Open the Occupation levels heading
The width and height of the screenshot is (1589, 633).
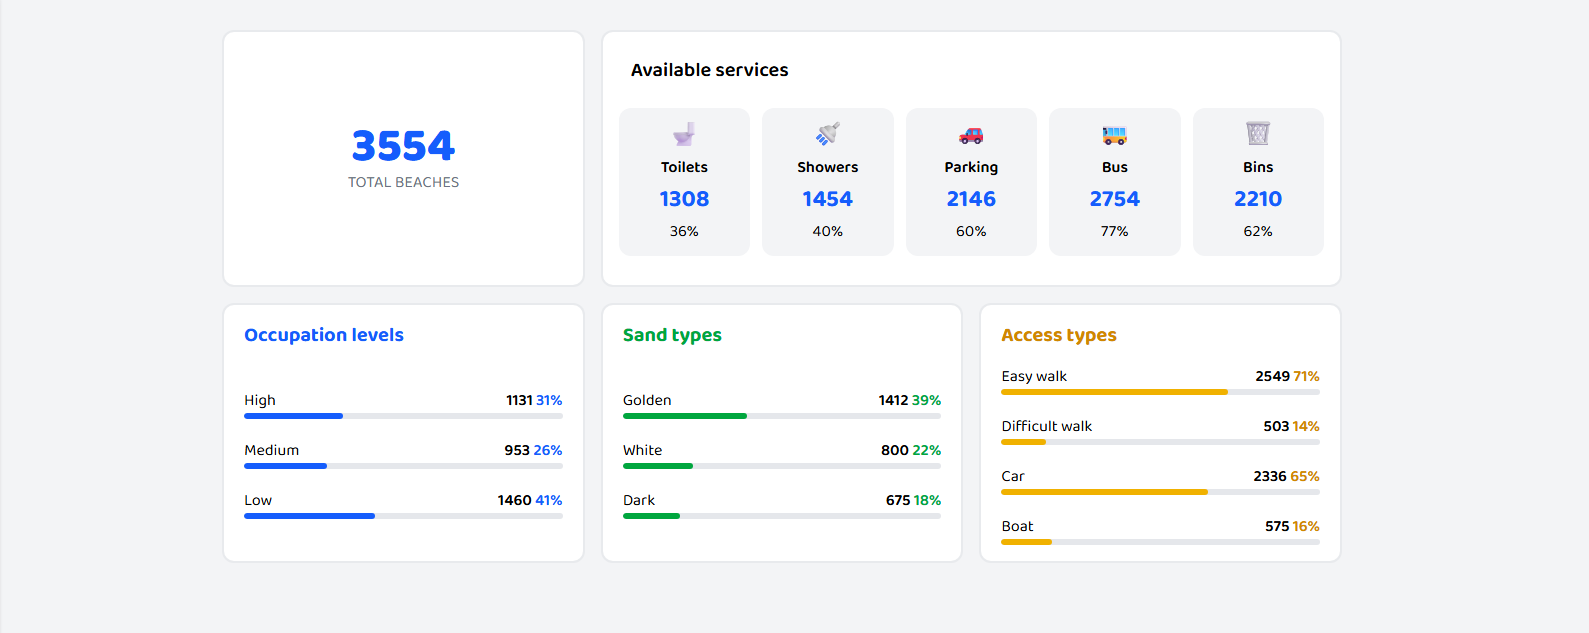pos(324,335)
